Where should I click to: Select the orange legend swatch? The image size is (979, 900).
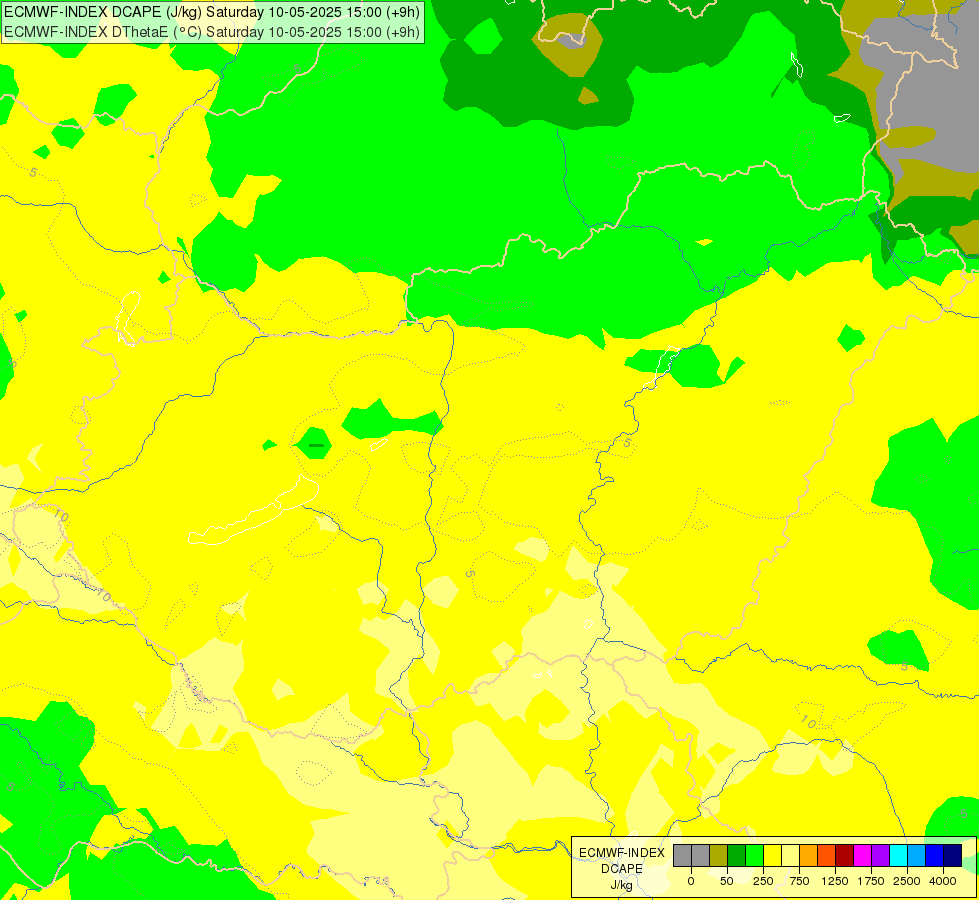click(809, 856)
